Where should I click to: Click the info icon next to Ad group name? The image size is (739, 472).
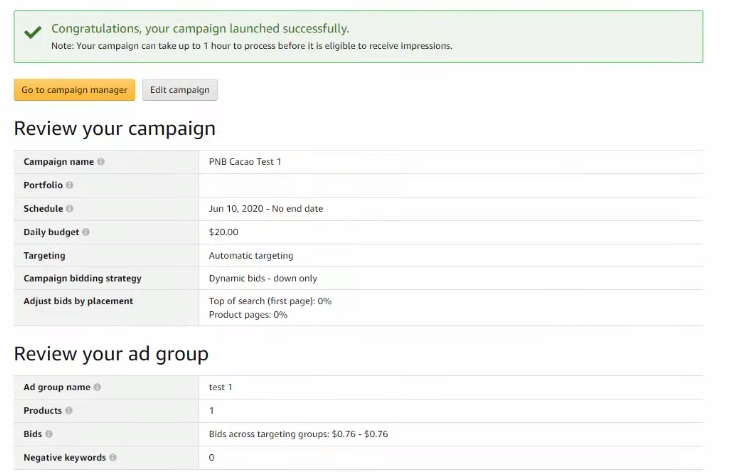tap(97, 387)
